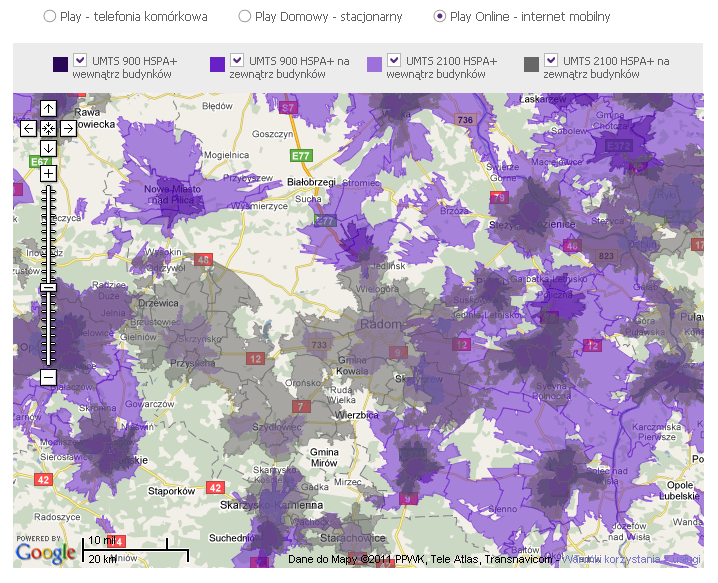Click the Mogielnica town label
Image resolution: width=718 pixels, height=583 pixels.
pos(227,155)
